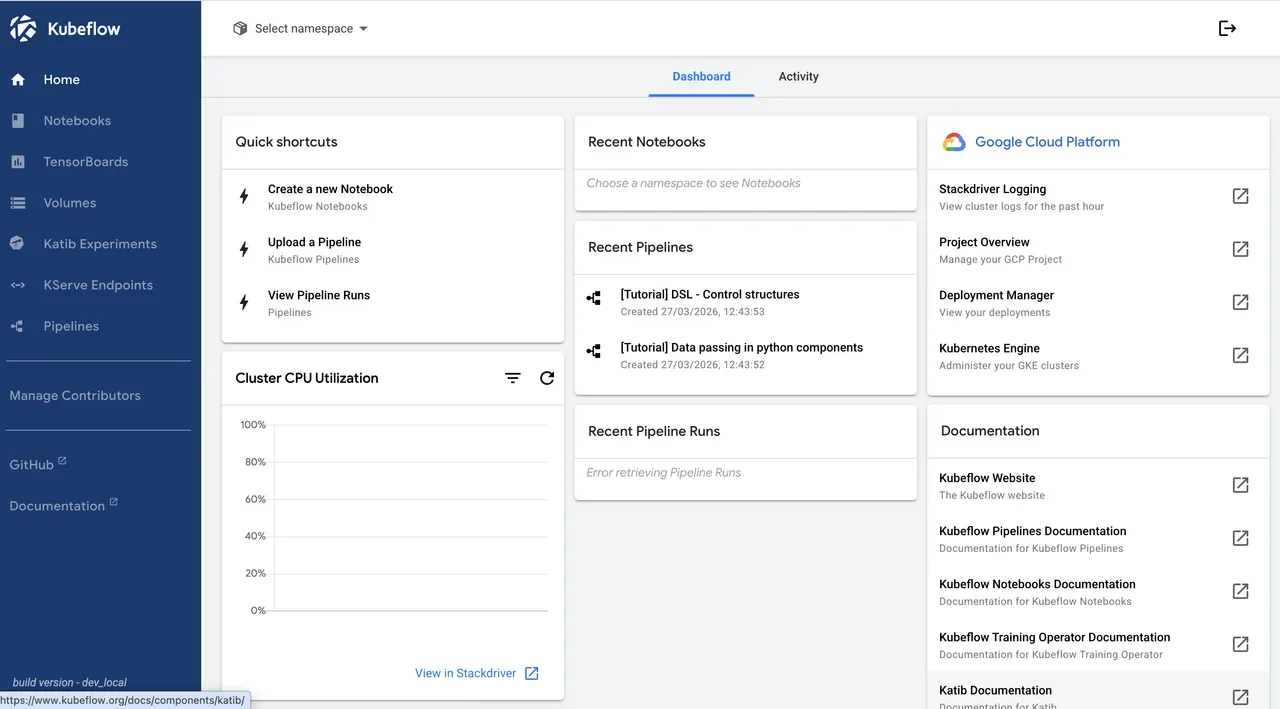Click the Google Cloud Platform logo
This screenshot has width=1280, height=709.
point(954,142)
